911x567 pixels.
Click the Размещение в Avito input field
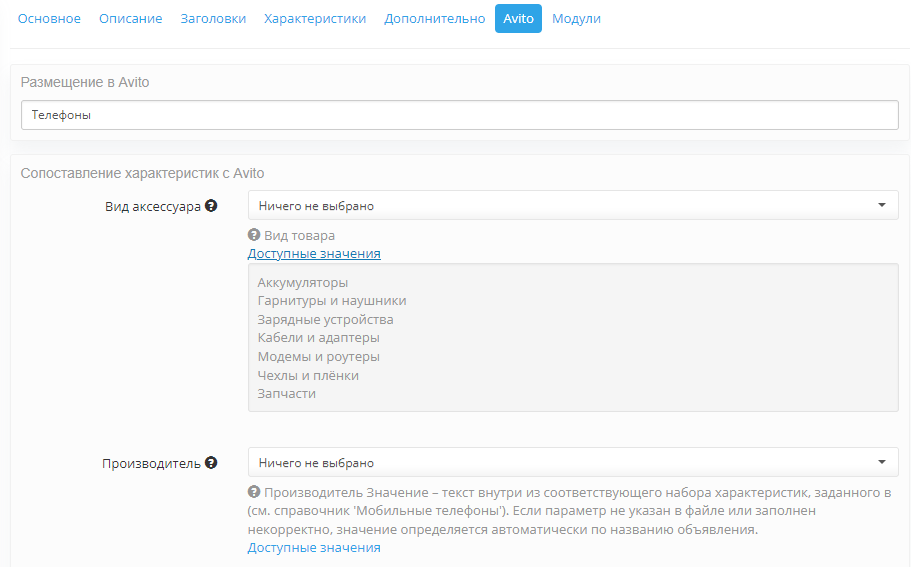point(460,115)
